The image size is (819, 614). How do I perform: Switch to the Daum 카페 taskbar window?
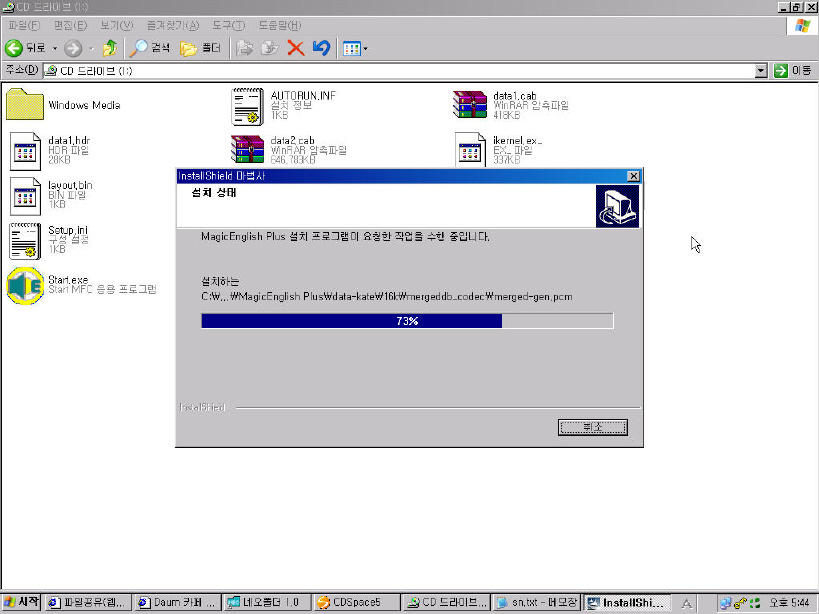coord(177,603)
